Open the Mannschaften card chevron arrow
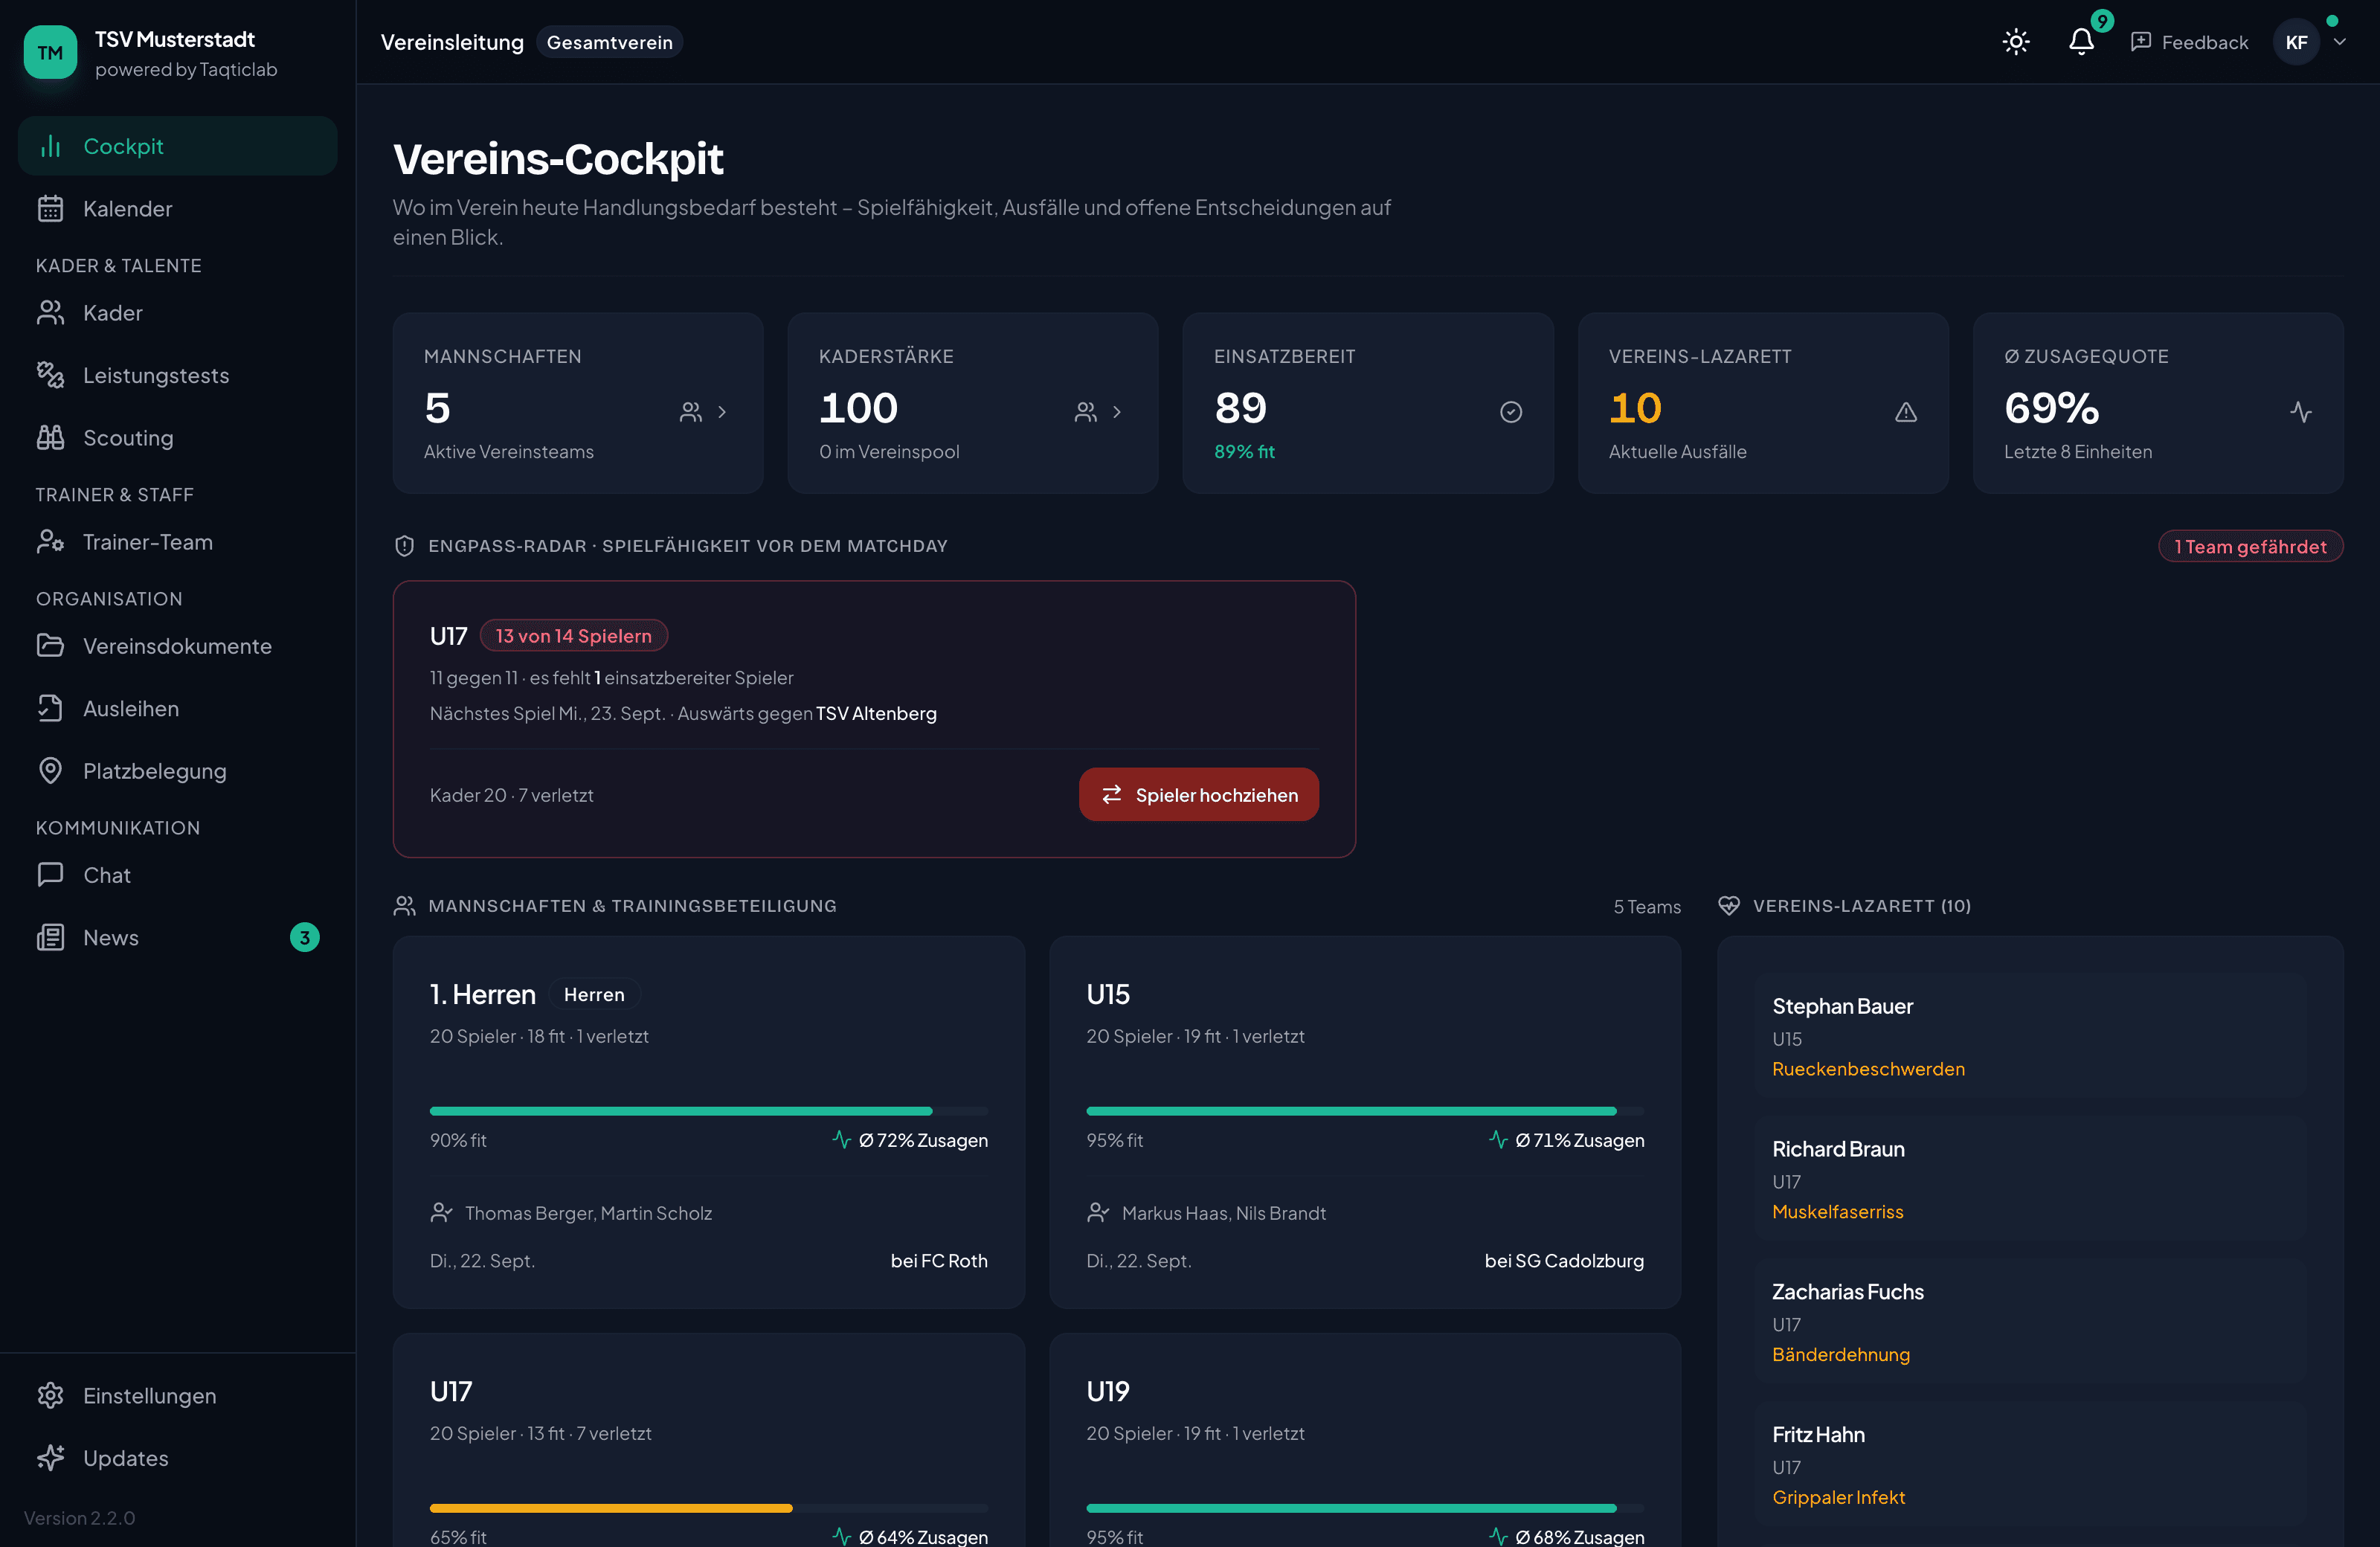 [x=722, y=412]
